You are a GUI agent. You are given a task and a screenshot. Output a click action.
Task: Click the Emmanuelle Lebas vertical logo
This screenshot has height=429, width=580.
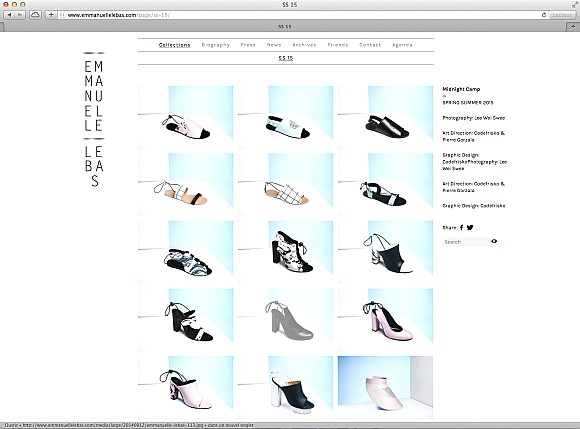pos(94,119)
